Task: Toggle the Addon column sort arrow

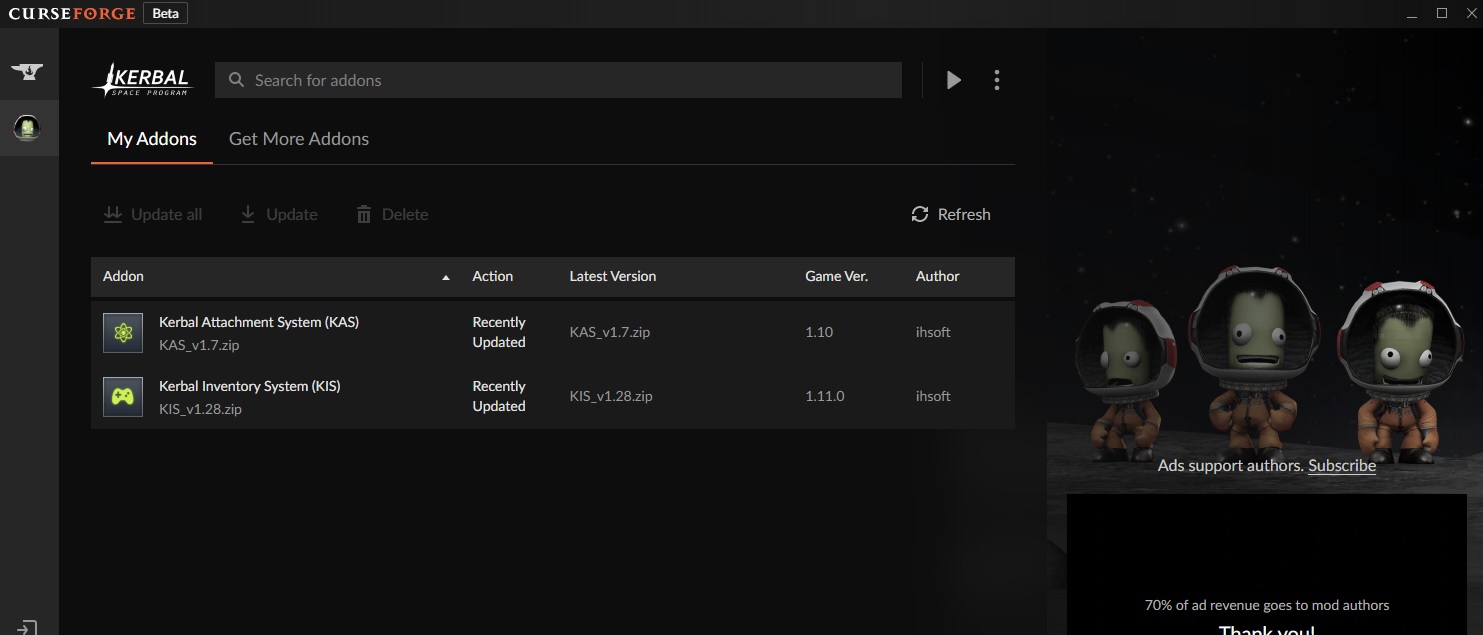Action: click(446, 277)
